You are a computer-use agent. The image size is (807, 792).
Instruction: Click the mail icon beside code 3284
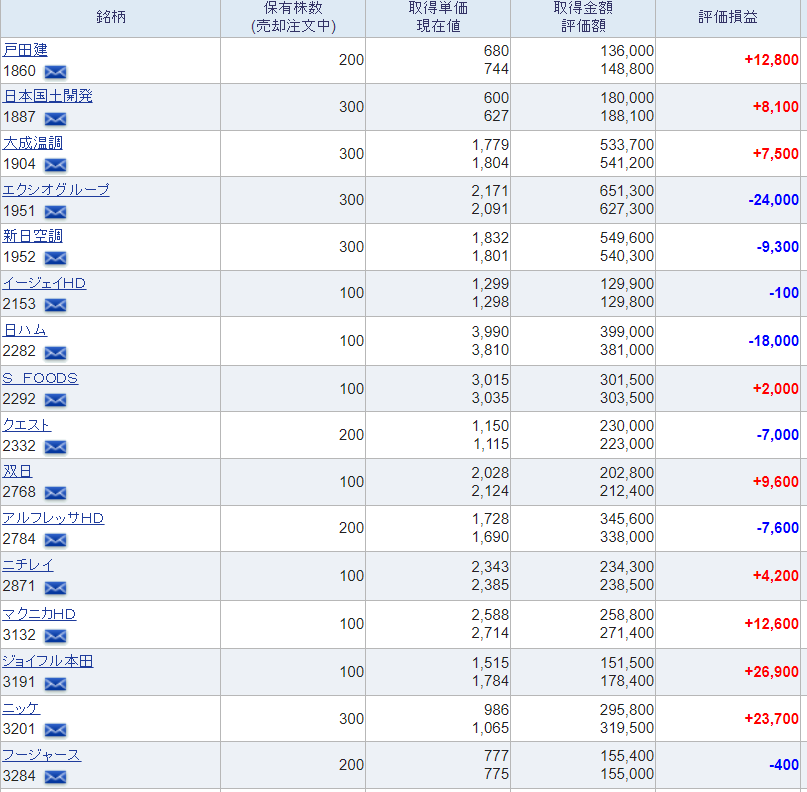[55, 777]
